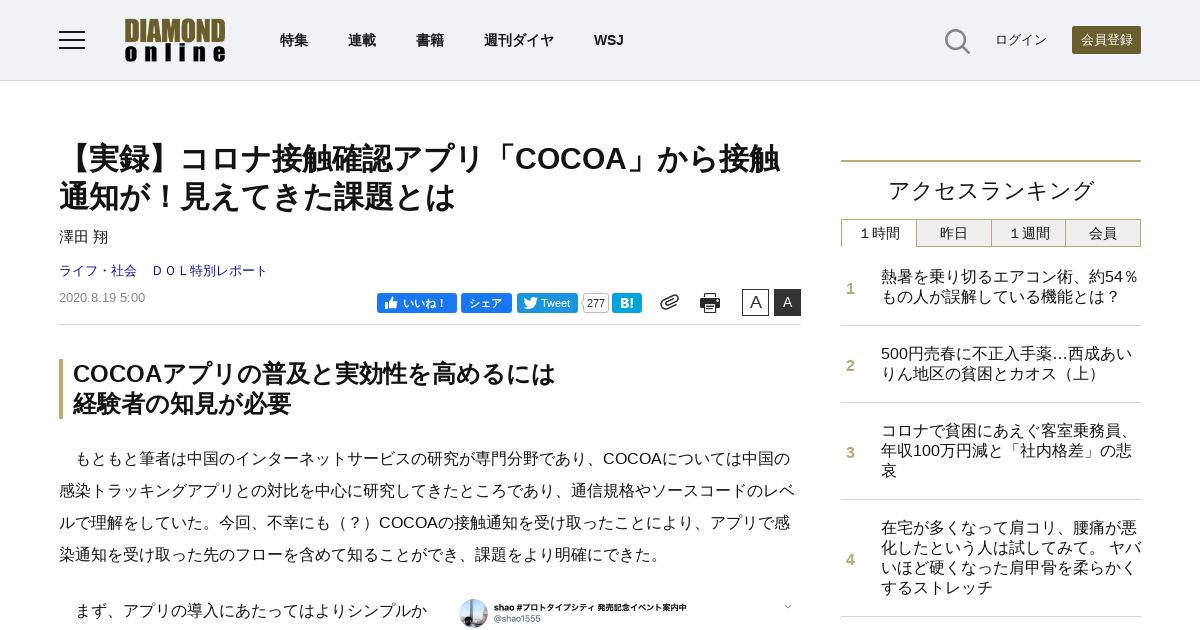The width and height of the screenshot is (1200, 630).
Task: Open the search magnifier icon
Action: [x=957, y=41]
